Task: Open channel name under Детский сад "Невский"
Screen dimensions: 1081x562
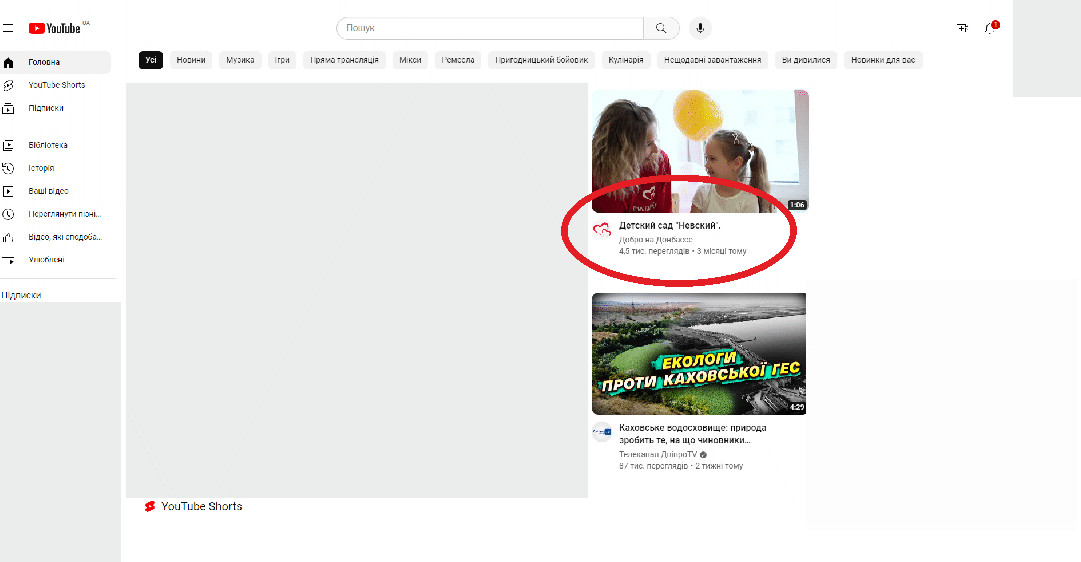Action: (656, 239)
